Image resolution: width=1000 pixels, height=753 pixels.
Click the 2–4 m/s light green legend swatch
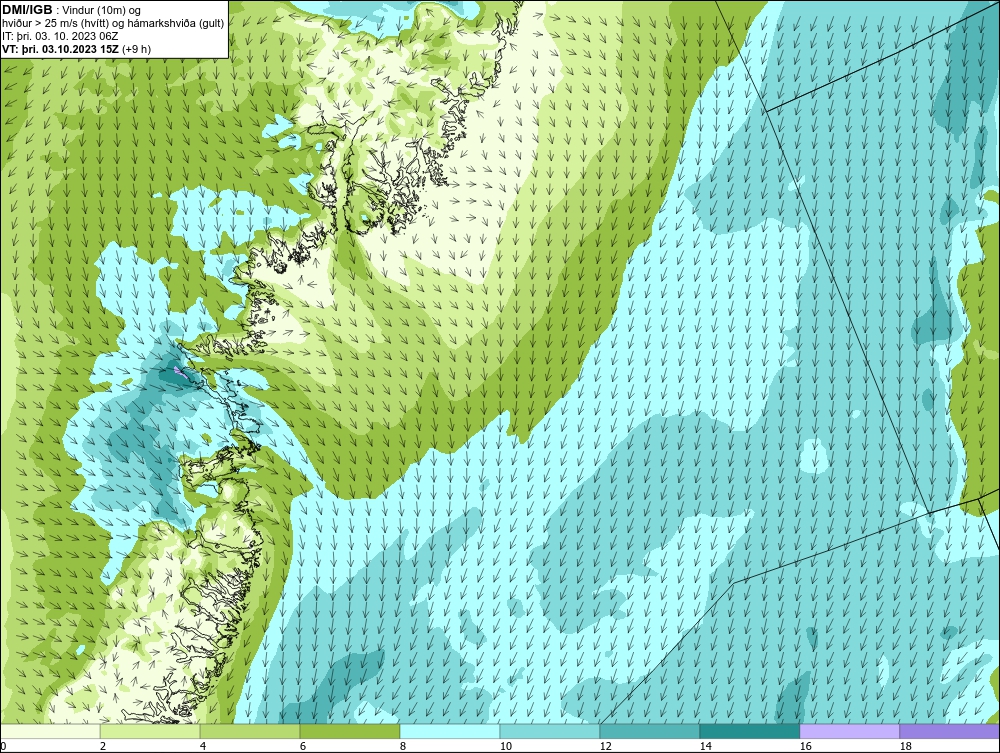(150, 731)
